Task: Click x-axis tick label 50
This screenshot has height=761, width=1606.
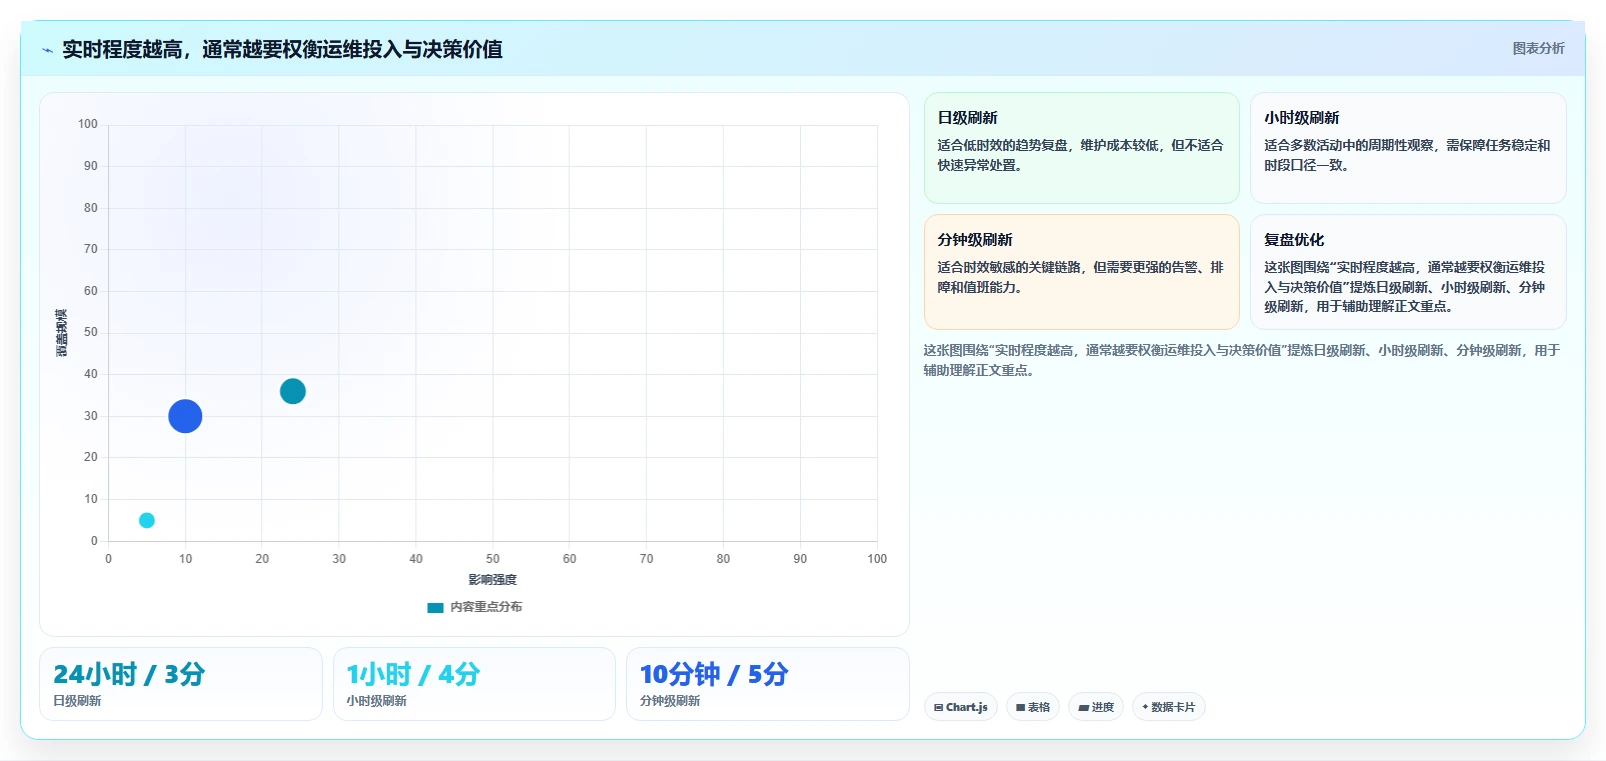Action: pos(493,559)
